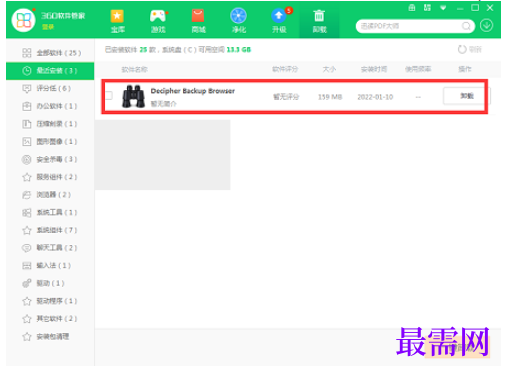The height and width of the screenshot is (373, 508).
Task: Show 全部软件 (25) category
Action: (x=50, y=53)
